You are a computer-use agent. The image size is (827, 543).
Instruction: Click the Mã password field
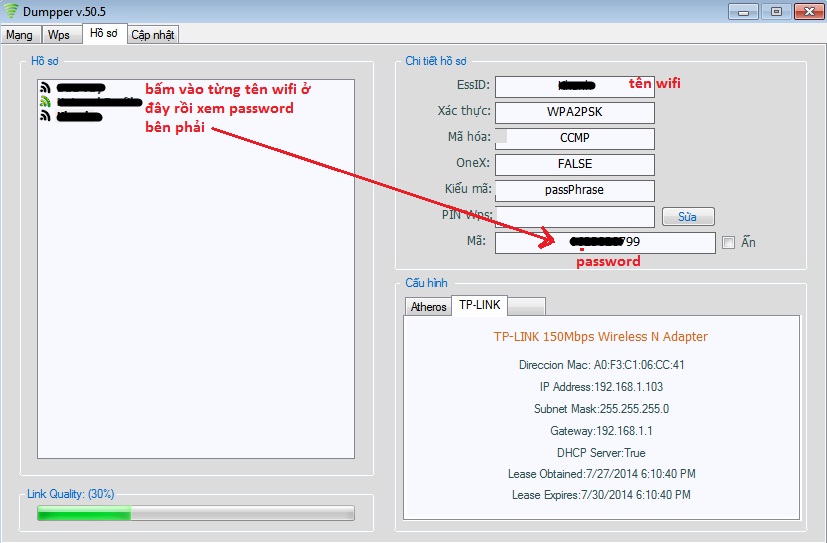coord(604,242)
